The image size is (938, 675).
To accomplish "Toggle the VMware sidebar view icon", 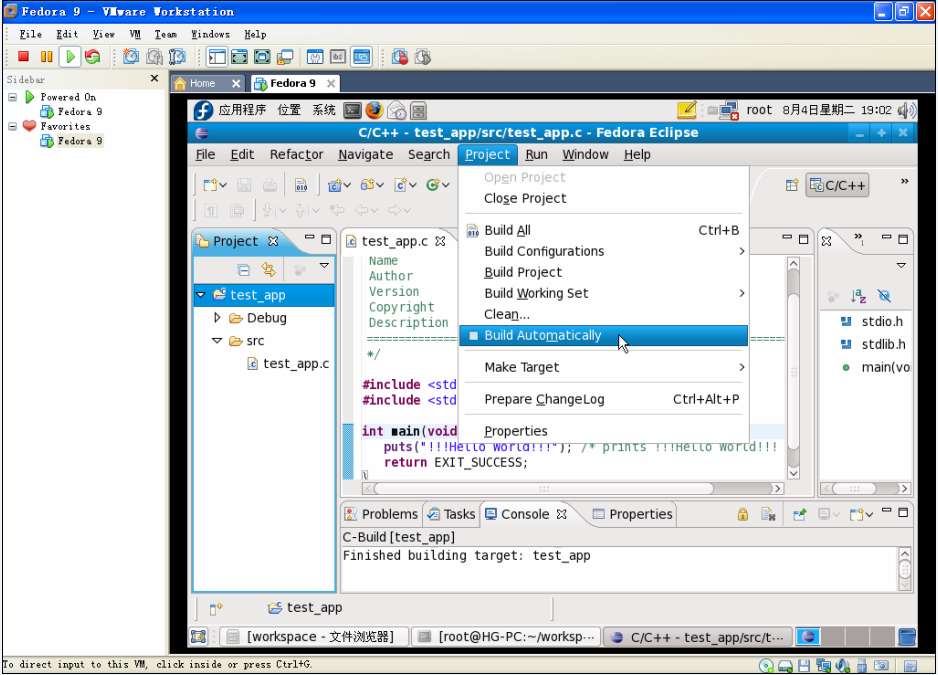I will click(x=217, y=57).
